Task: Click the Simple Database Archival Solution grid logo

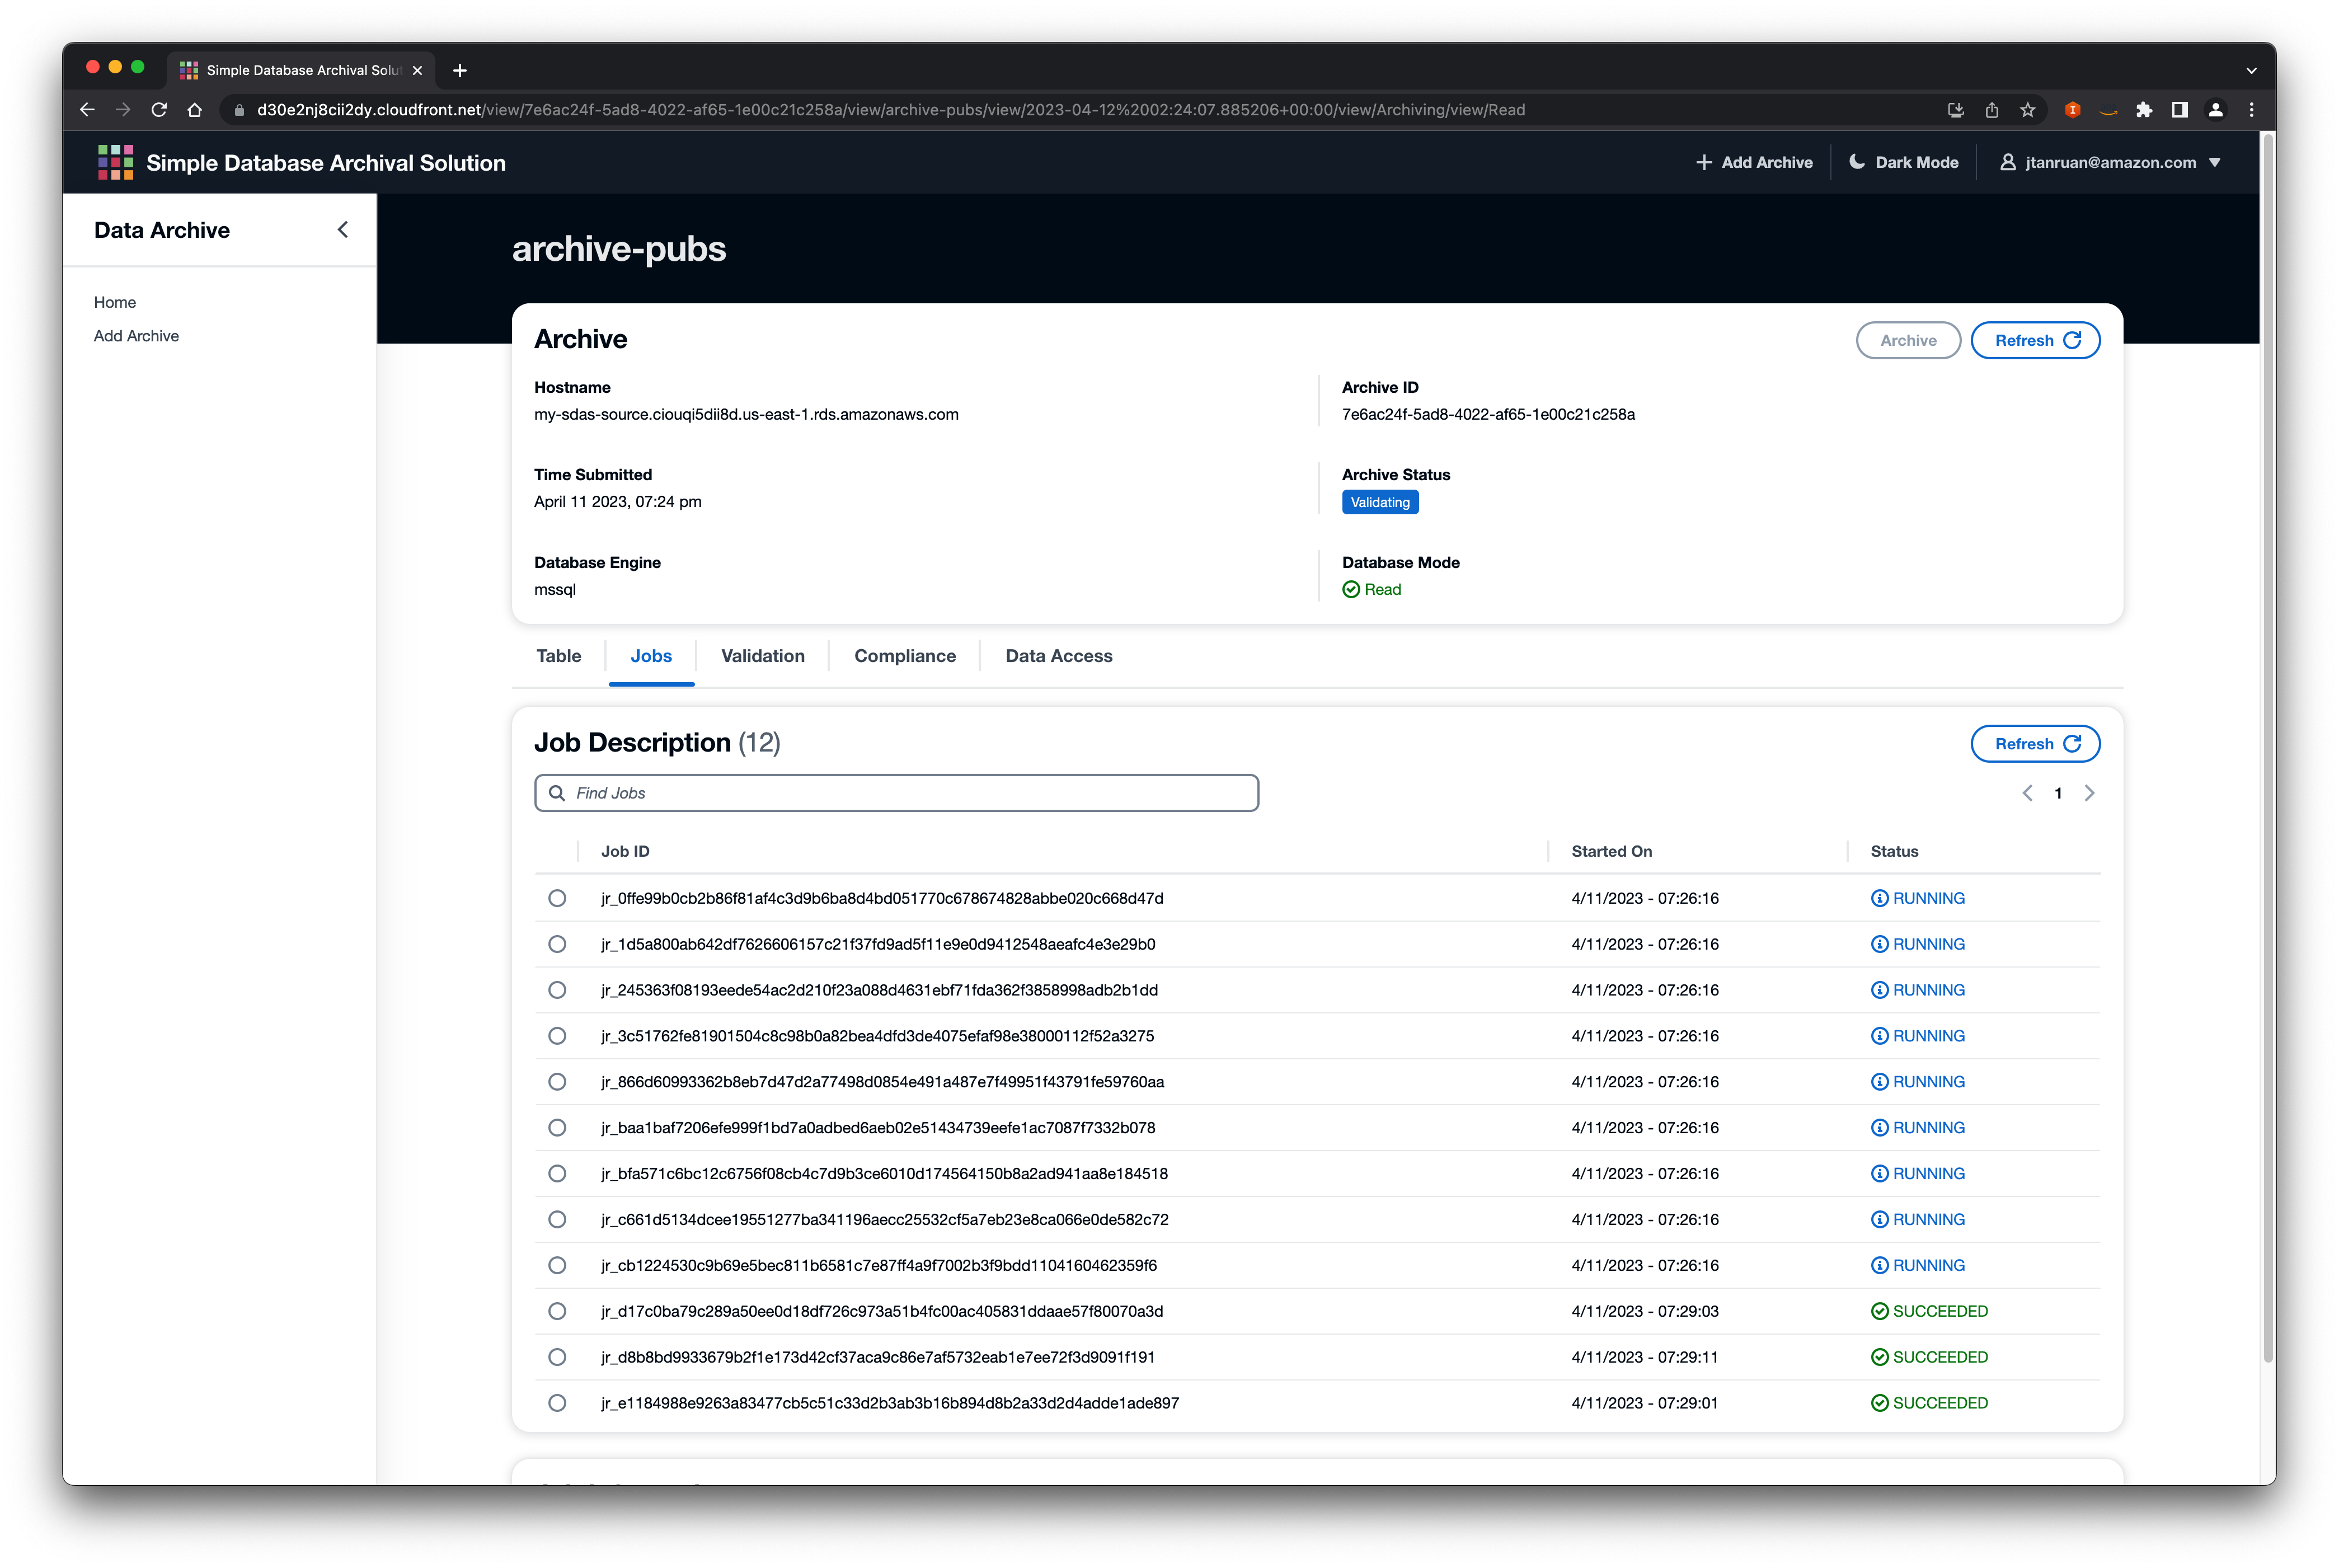Action: (x=115, y=162)
